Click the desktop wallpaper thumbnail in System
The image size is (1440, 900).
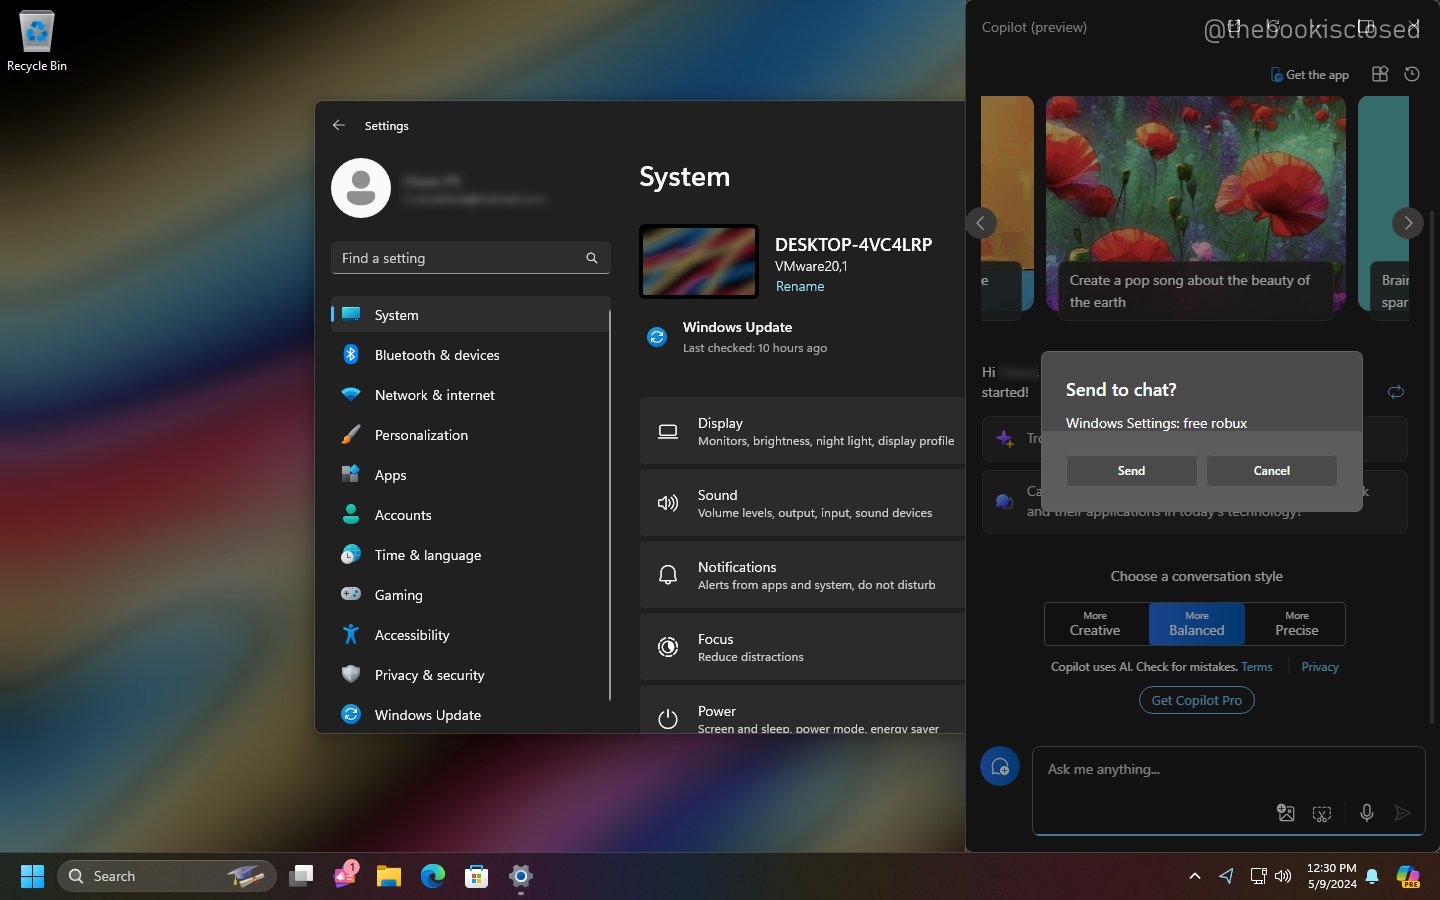699,261
